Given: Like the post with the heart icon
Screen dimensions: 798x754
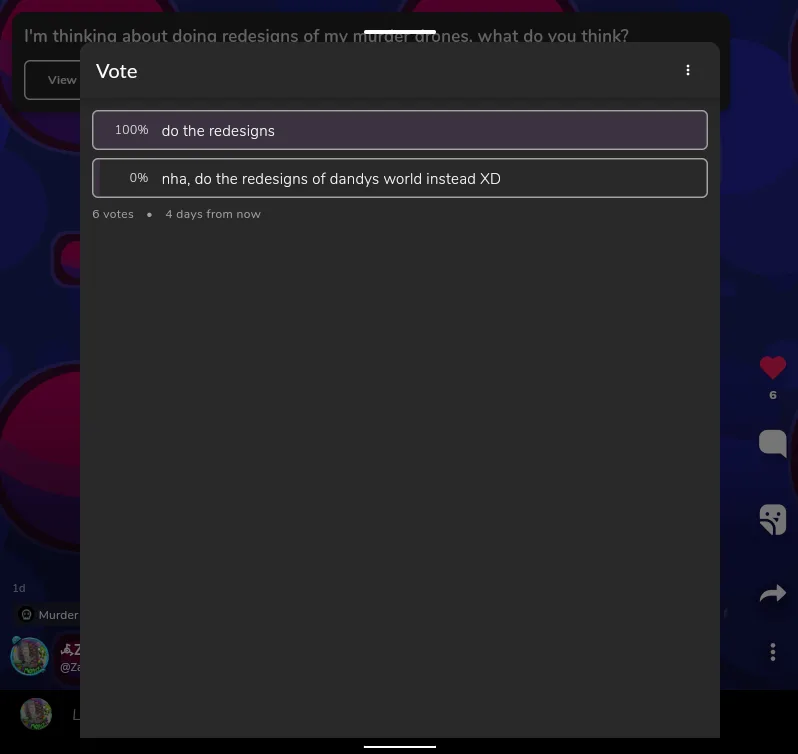Looking at the screenshot, I should [x=773, y=367].
